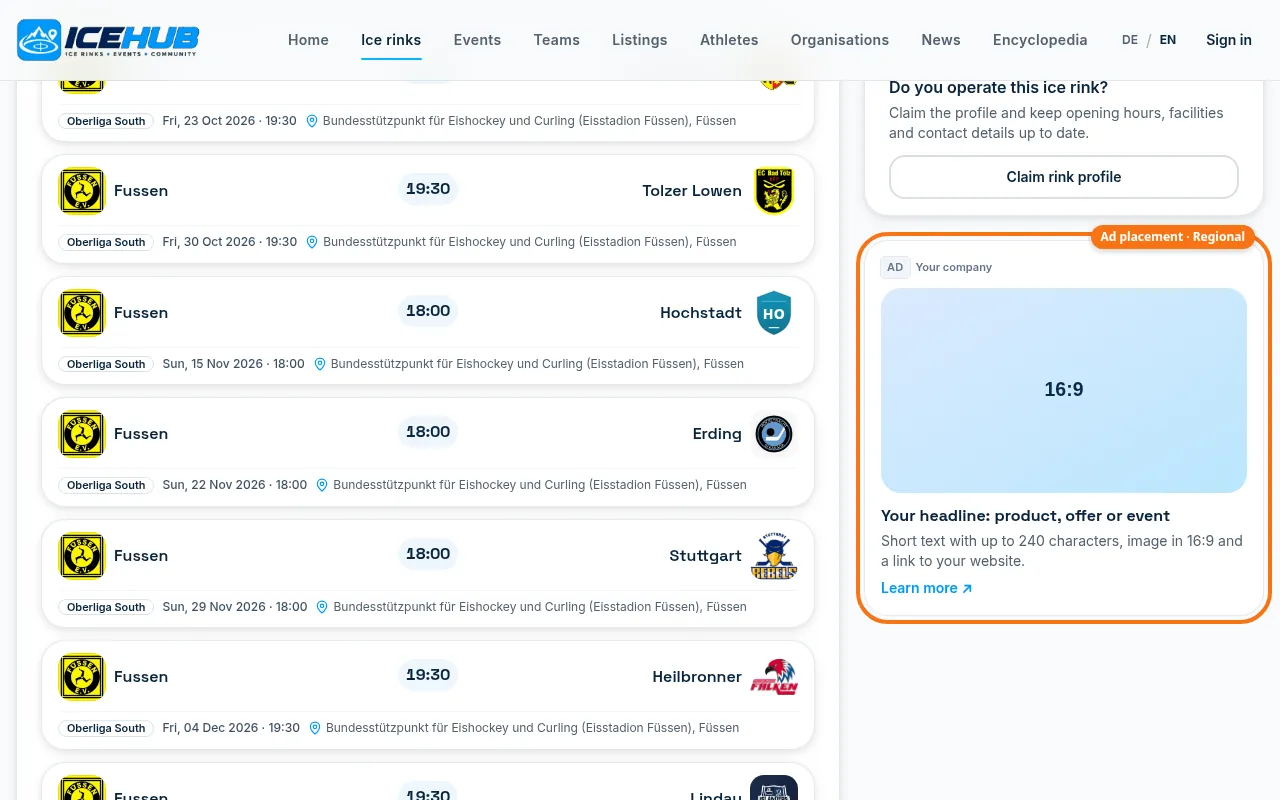This screenshot has height=800, width=1280.
Task: Open the Ice rinks section
Action: (391, 40)
